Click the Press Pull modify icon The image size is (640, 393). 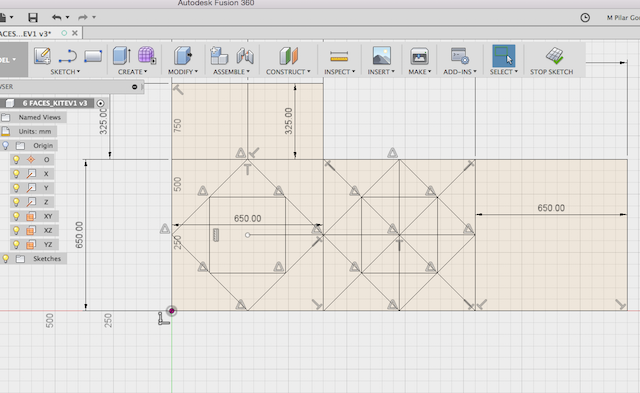(182, 56)
